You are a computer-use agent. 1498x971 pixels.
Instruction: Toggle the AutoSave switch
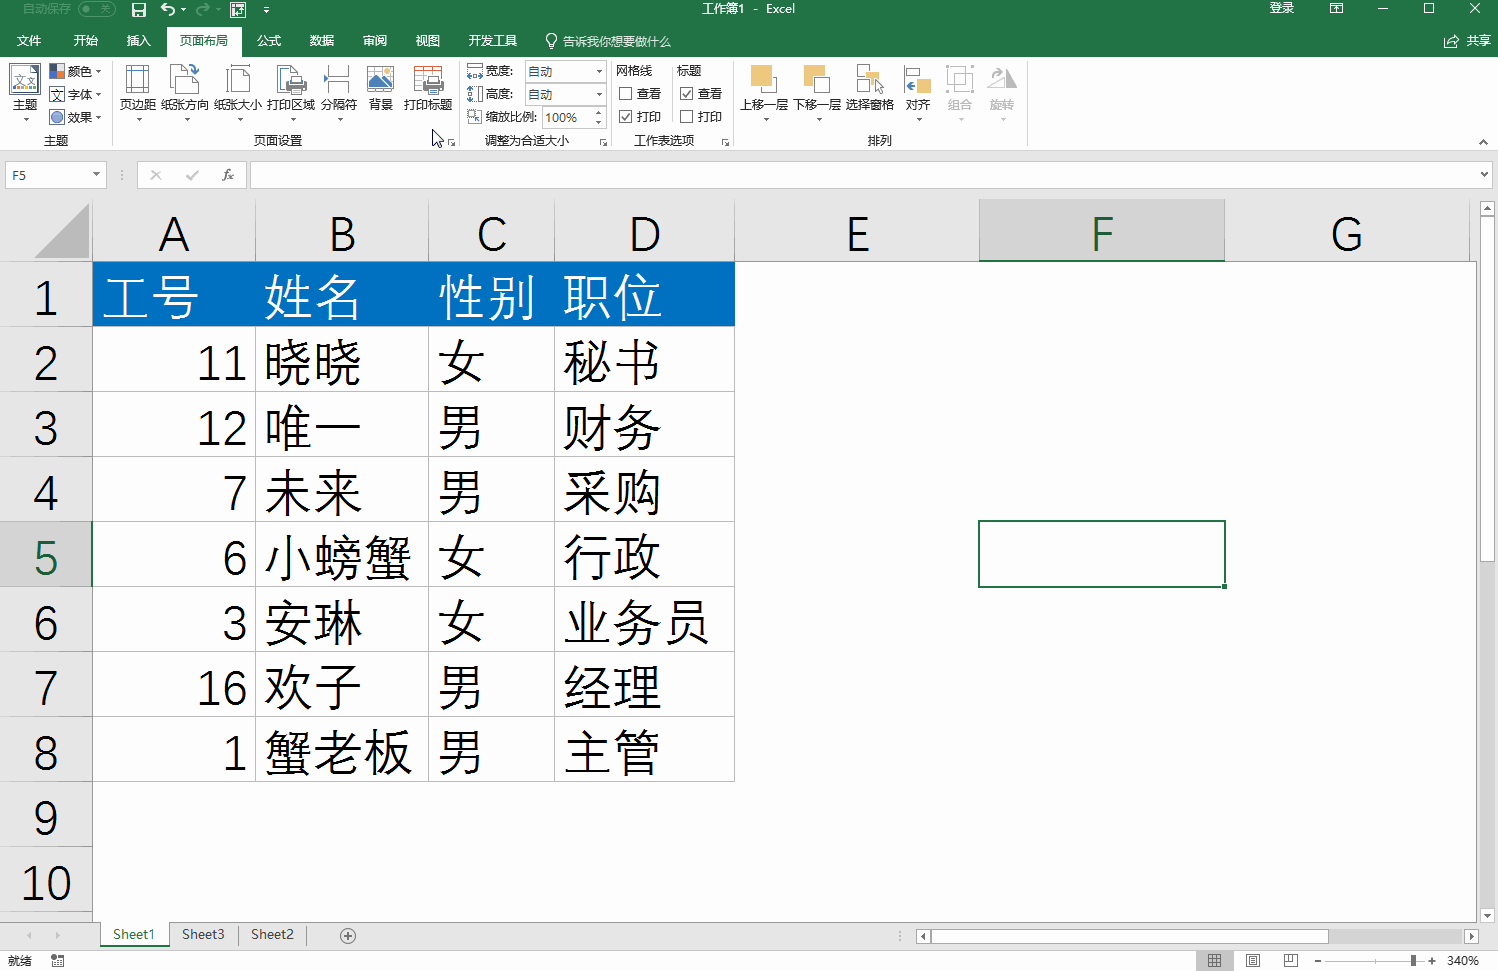(97, 9)
